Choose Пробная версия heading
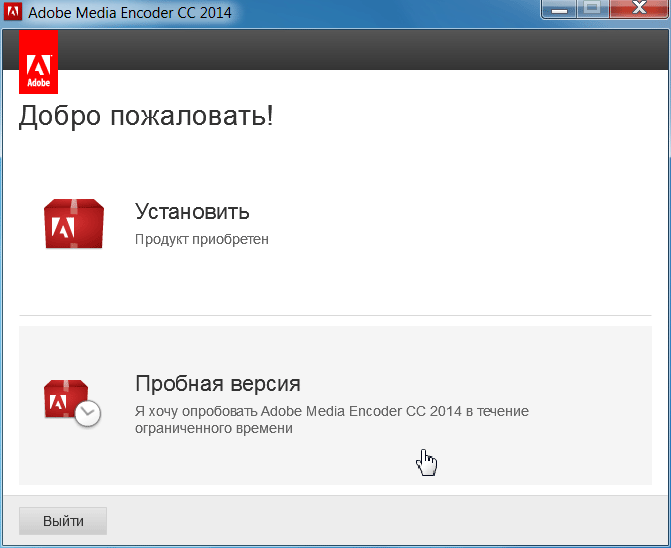The width and height of the screenshot is (671, 548). tap(218, 383)
